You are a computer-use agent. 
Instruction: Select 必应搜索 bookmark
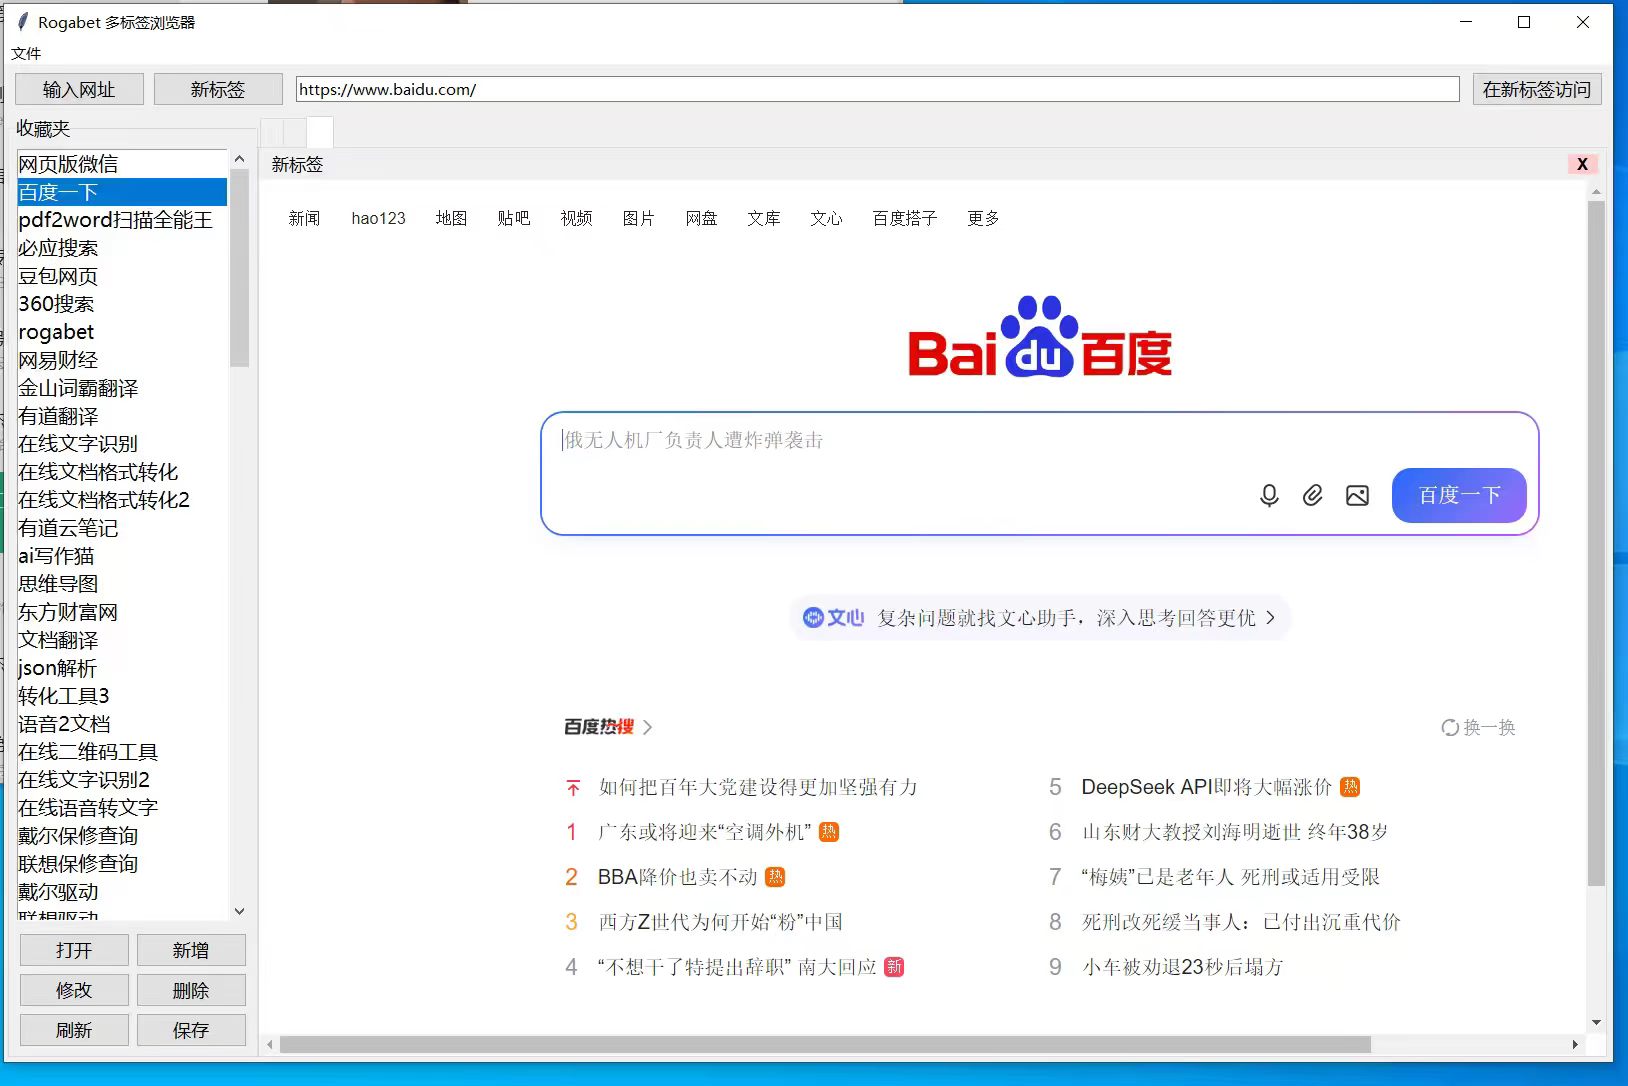(x=122, y=248)
